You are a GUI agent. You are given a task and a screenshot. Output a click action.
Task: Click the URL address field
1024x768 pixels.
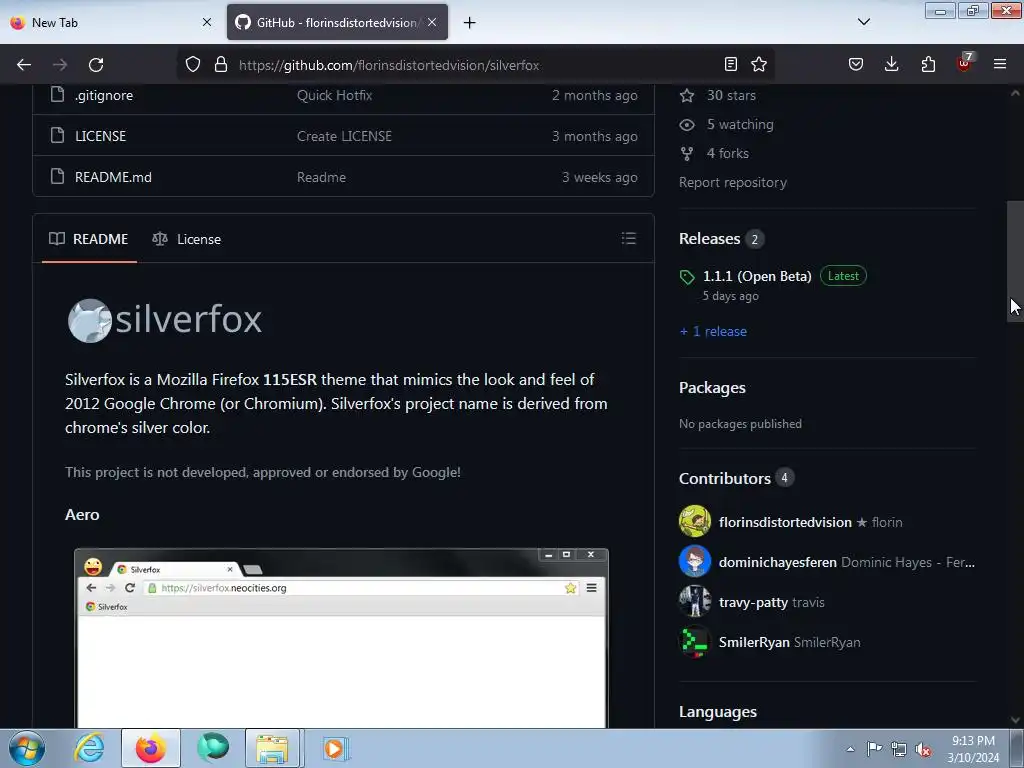coord(475,65)
